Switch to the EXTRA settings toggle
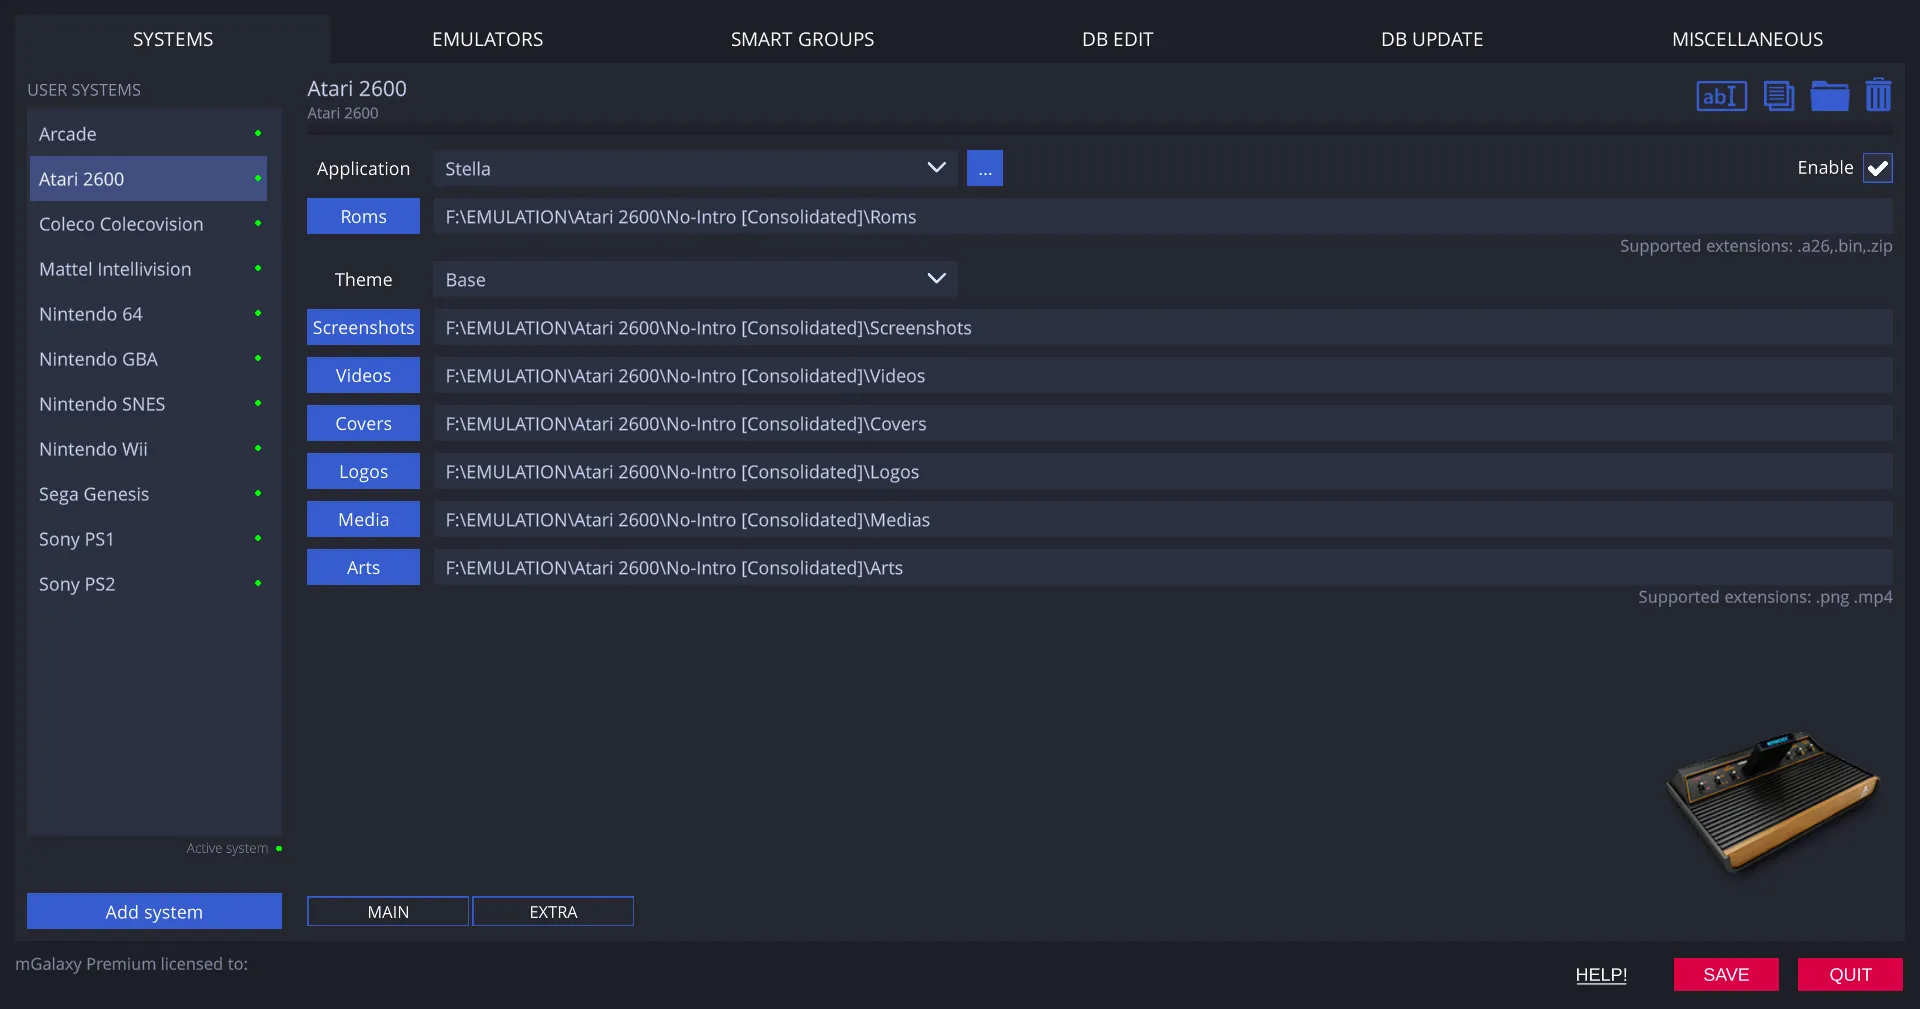 click(x=553, y=911)
